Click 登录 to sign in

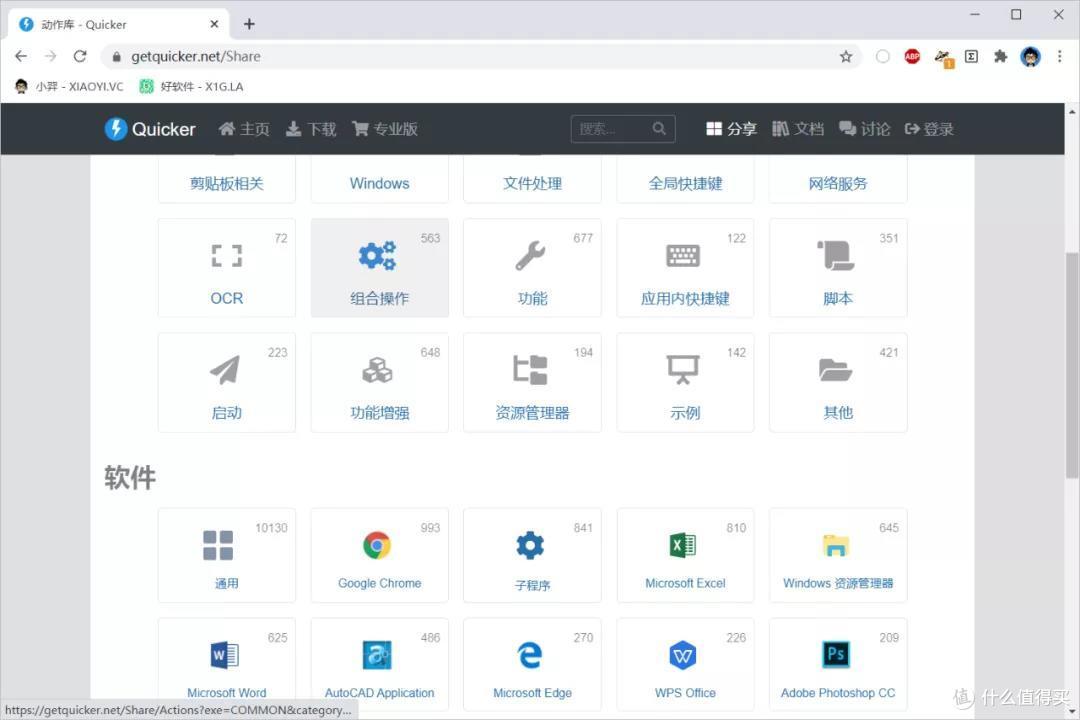(929, 129)
